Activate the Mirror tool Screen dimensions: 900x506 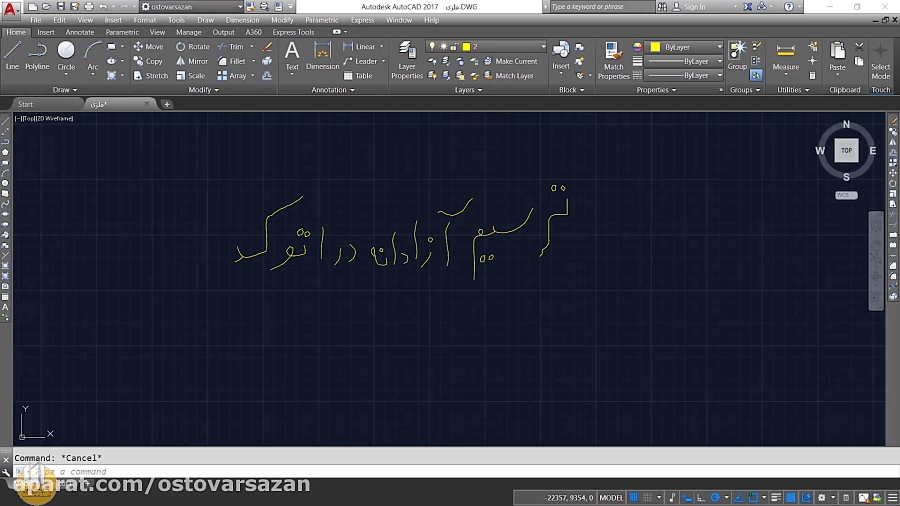pos(192,61)
